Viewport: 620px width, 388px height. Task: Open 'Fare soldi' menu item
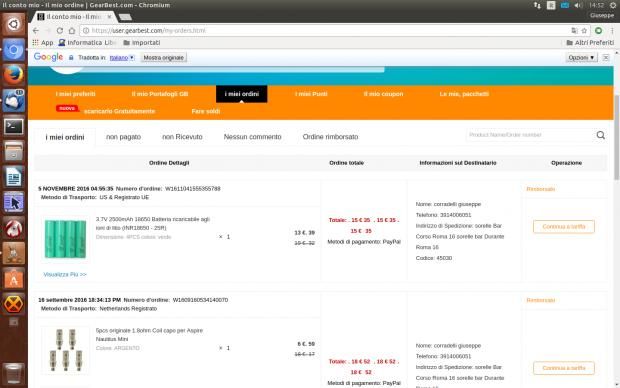coord(206,111)
